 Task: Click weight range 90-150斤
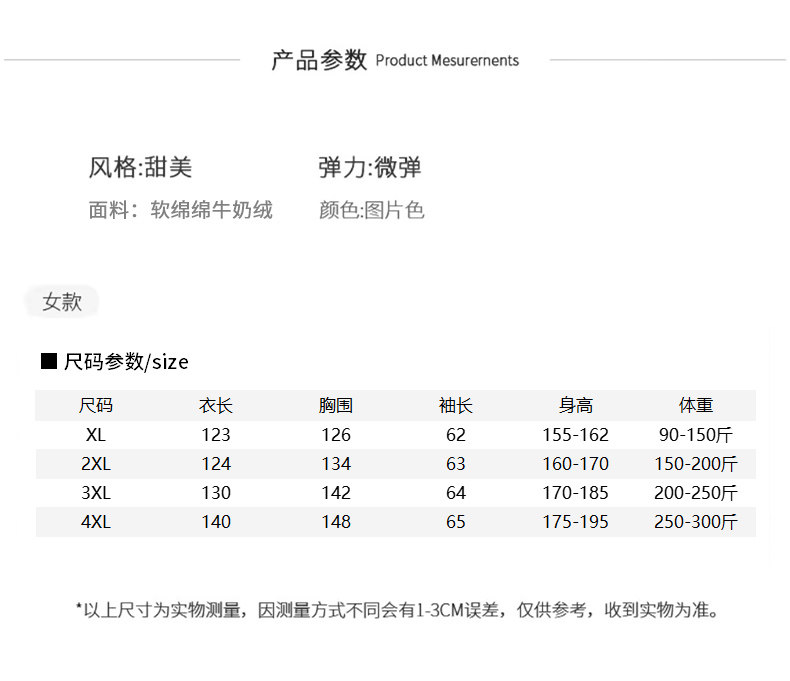tap(696, 435)
